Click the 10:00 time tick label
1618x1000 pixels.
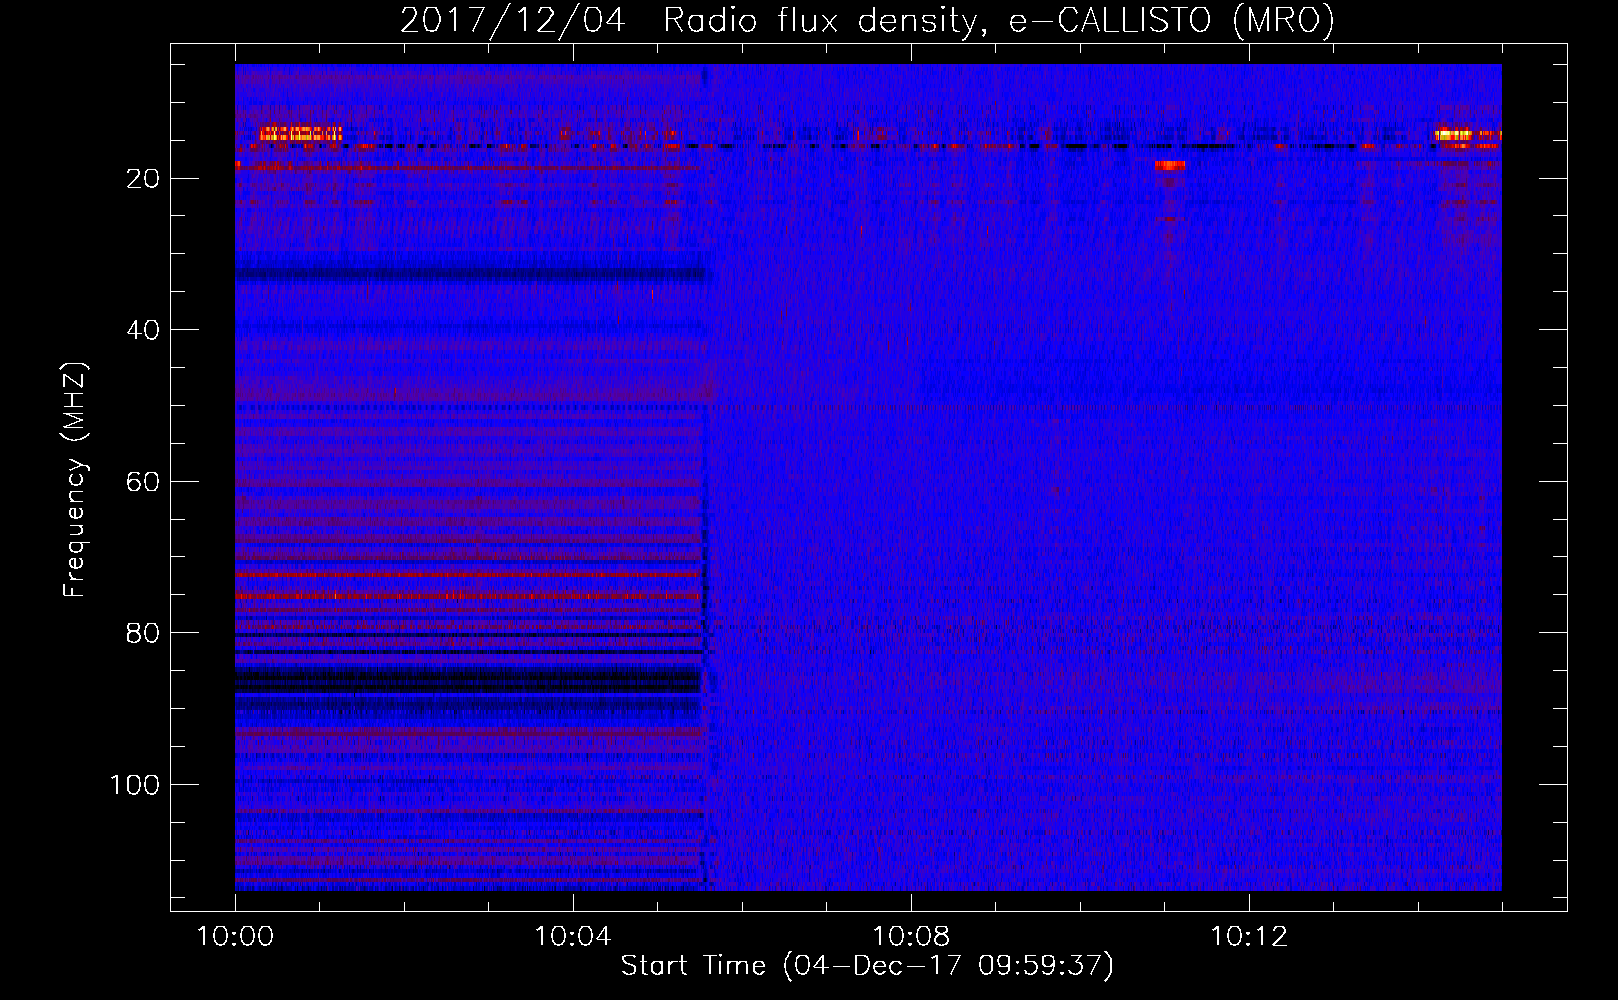[x=235, y=936]
